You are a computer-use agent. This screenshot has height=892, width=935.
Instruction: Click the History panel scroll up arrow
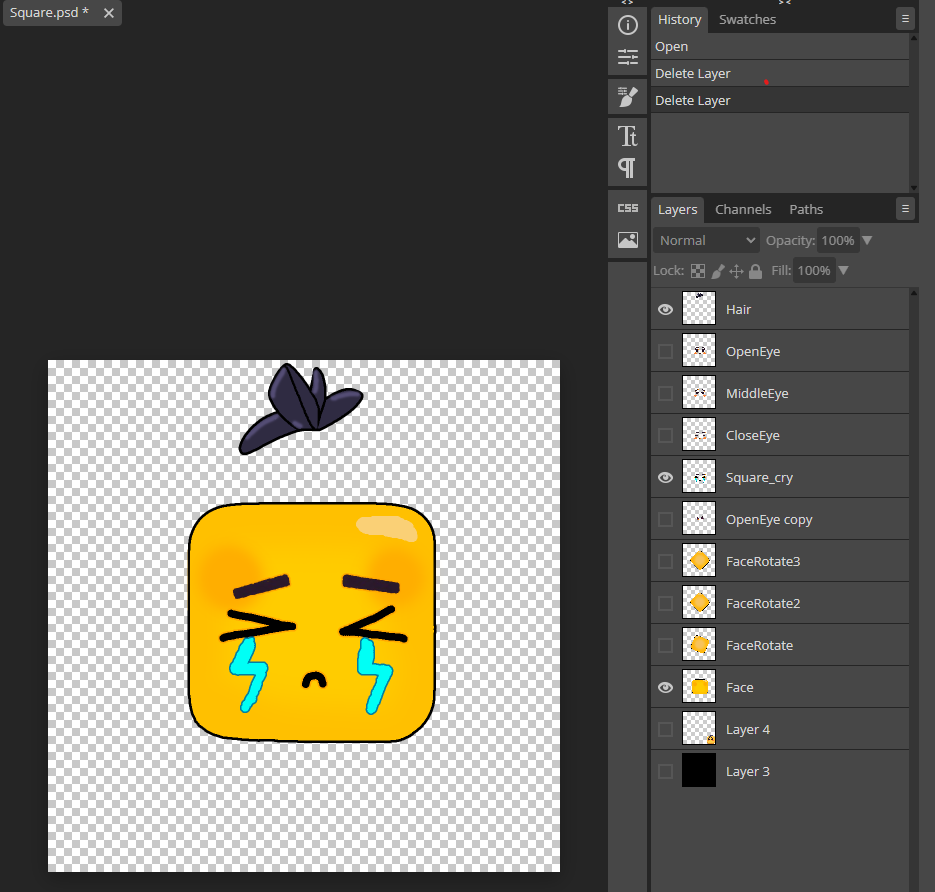click(914, 38)
